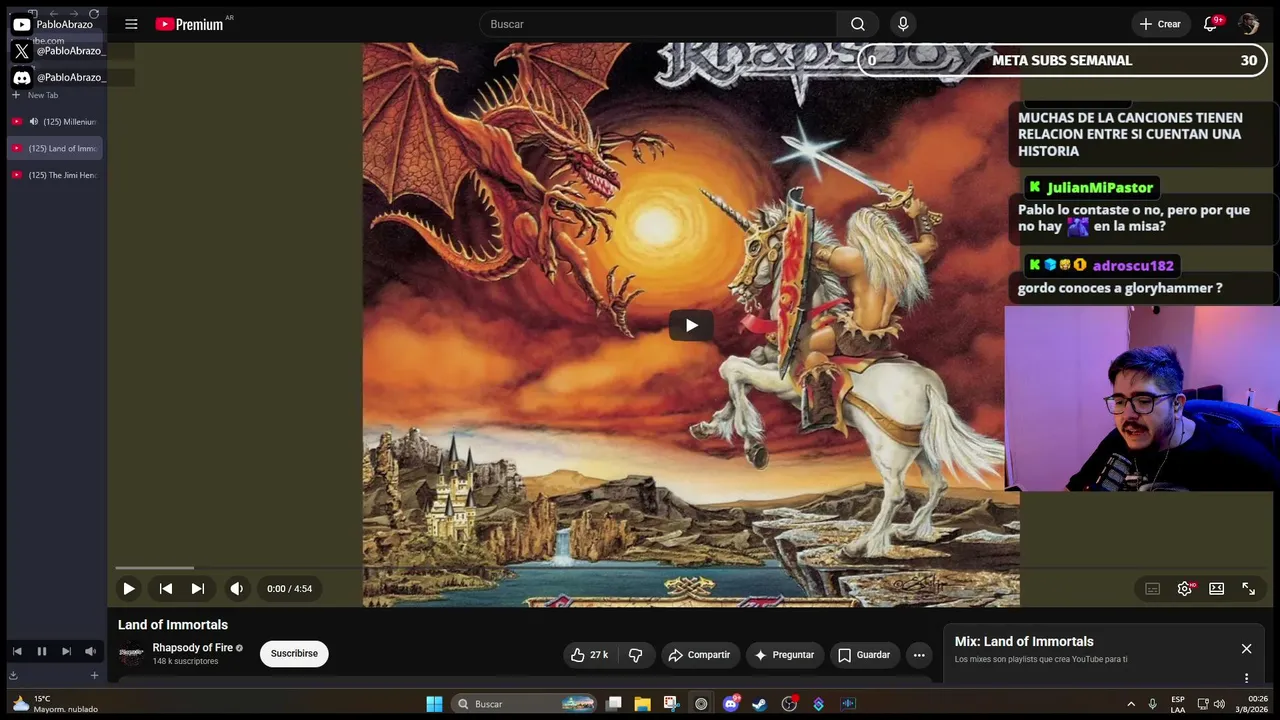Open the Windows Start menu

(434, 704)
